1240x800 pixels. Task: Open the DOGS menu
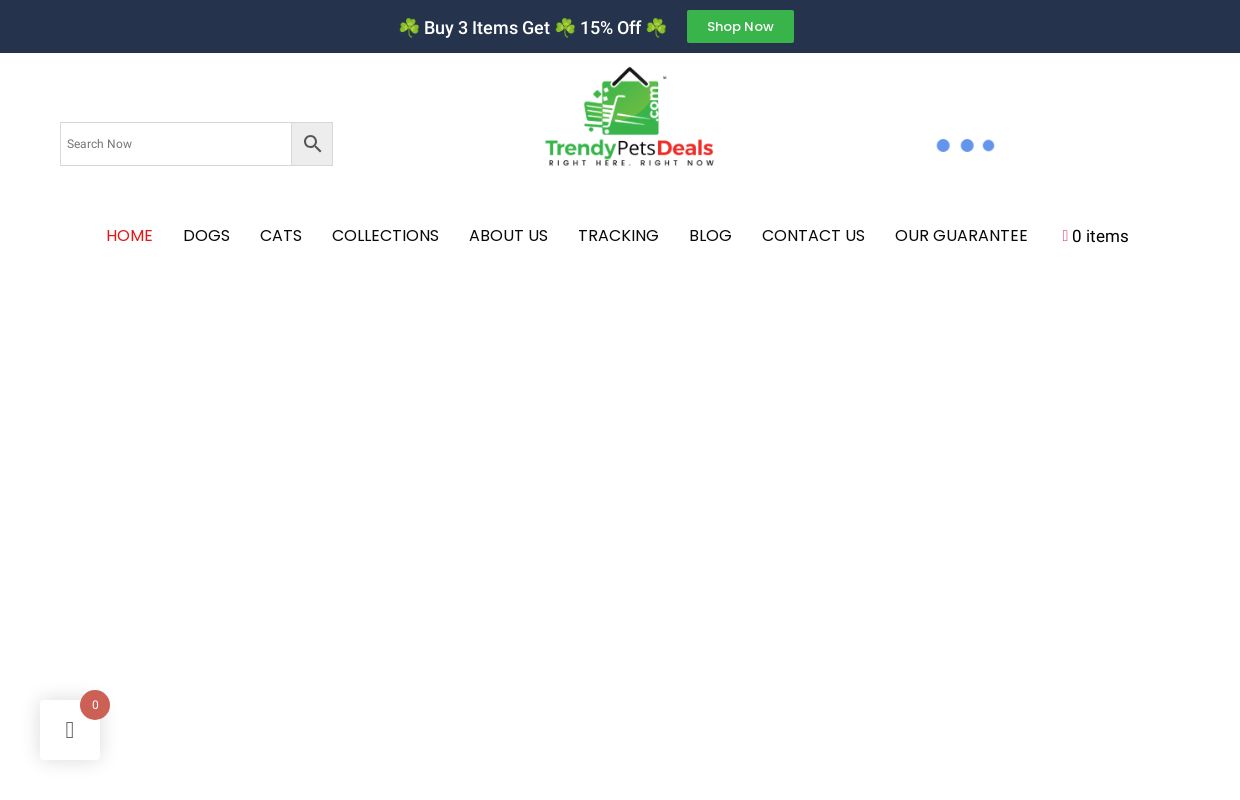(206, 236)
